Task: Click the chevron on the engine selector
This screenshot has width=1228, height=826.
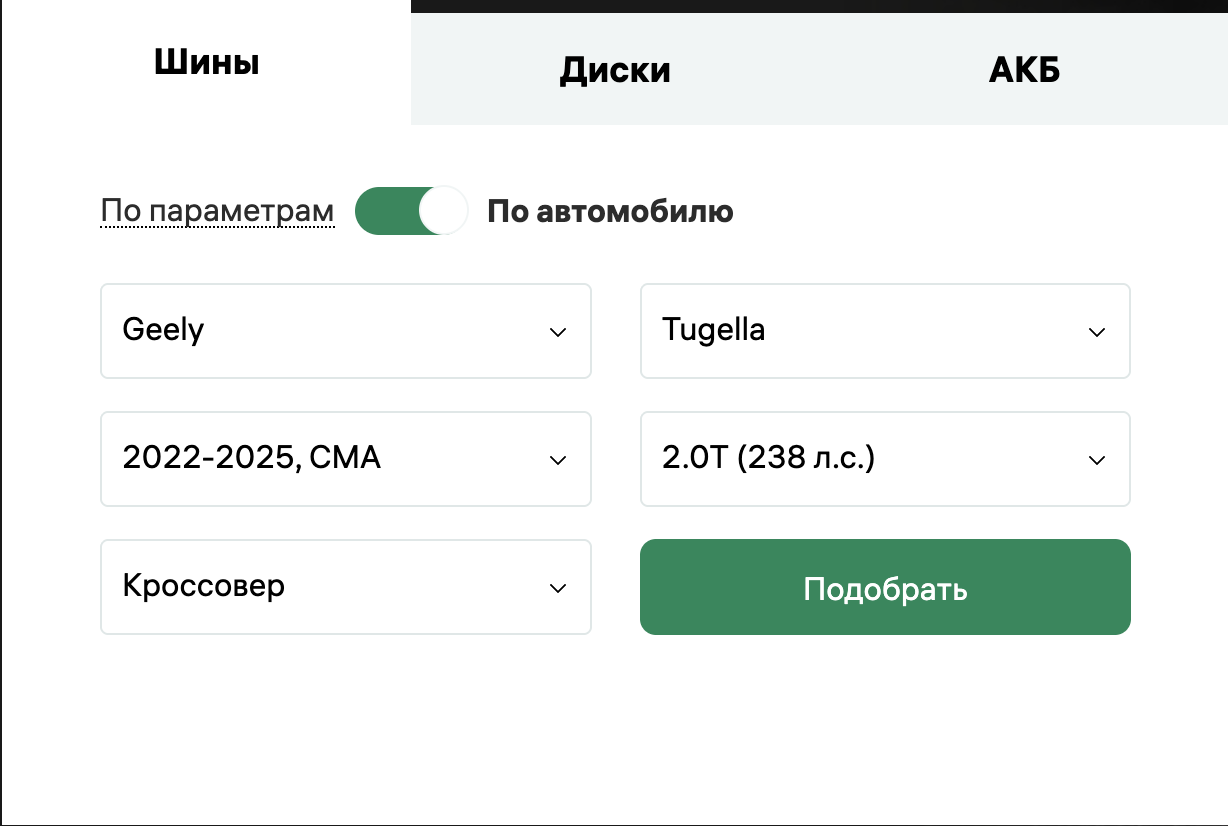Action: pyautogui.click(x=1096, y=459)
